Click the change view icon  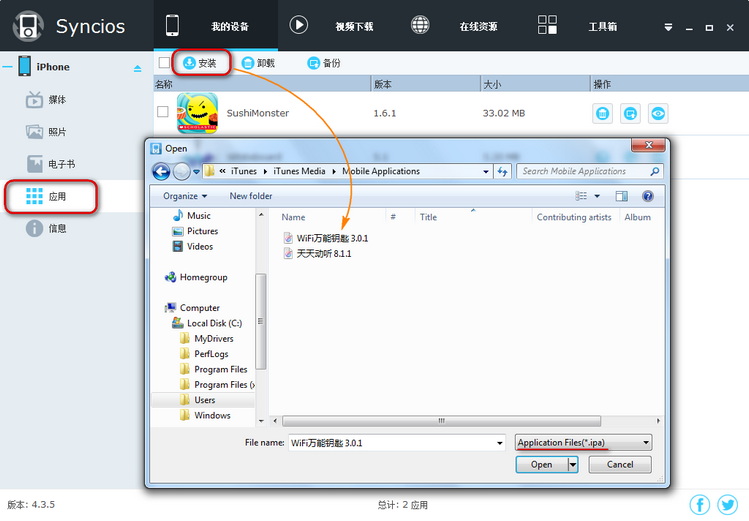581,196
